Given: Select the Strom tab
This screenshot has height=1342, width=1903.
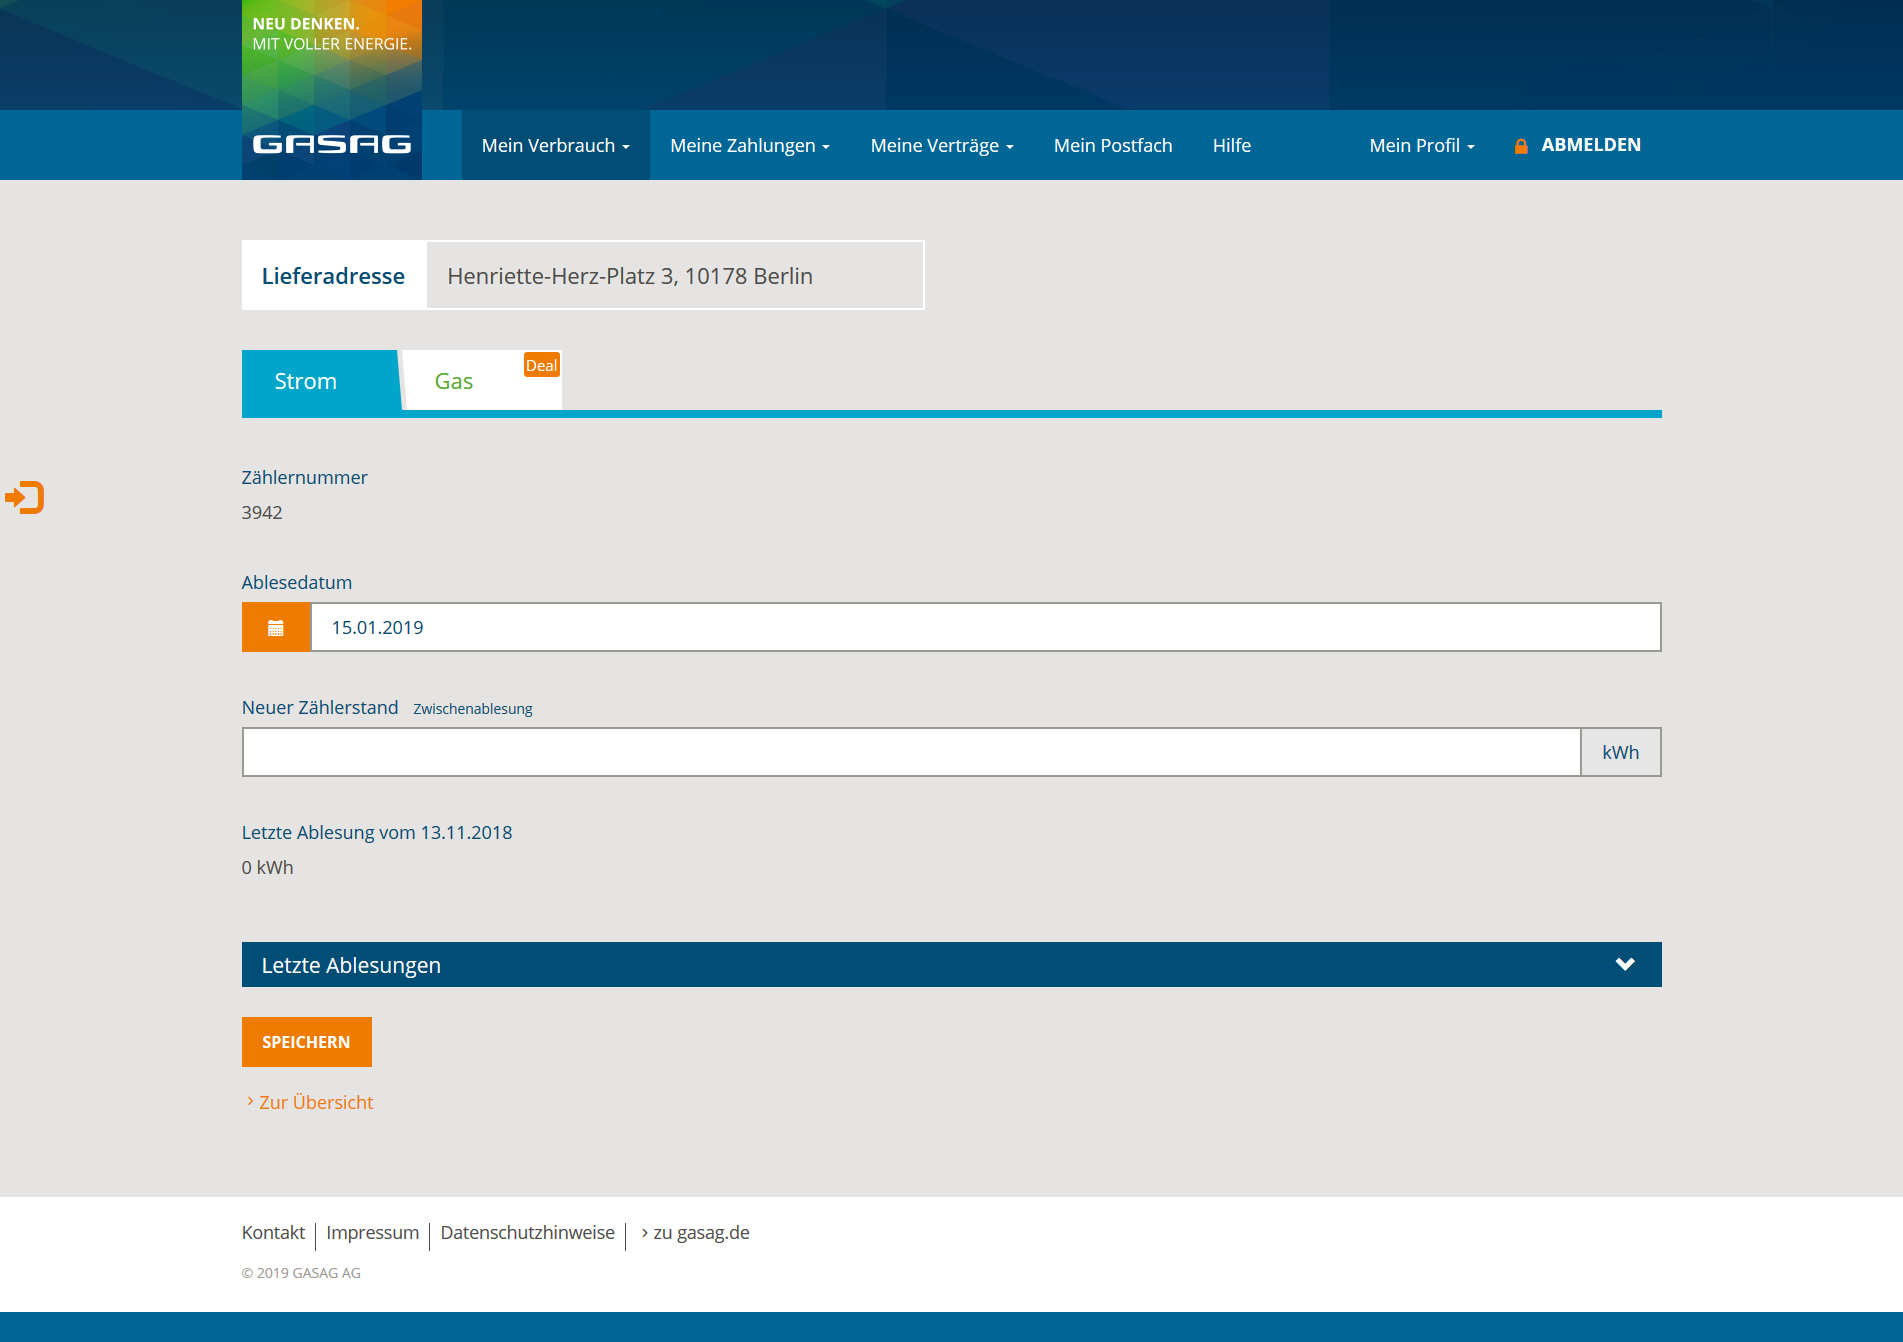Looking at the screenshot, I should [306, 381].
